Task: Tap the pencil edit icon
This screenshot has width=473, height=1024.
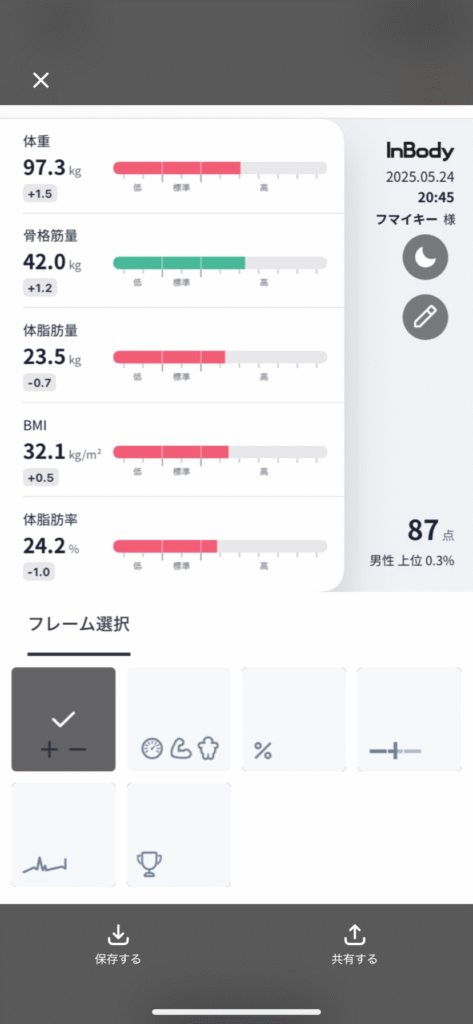Action: pos(425,317)
